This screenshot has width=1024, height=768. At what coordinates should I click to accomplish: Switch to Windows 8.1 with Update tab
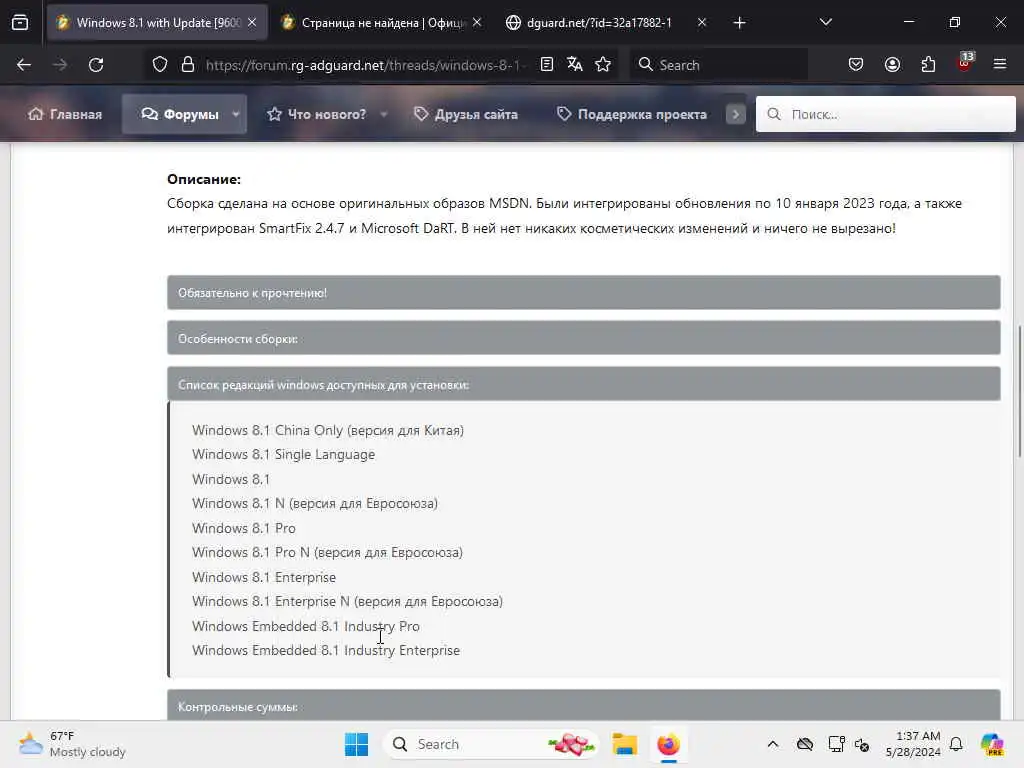157,23
